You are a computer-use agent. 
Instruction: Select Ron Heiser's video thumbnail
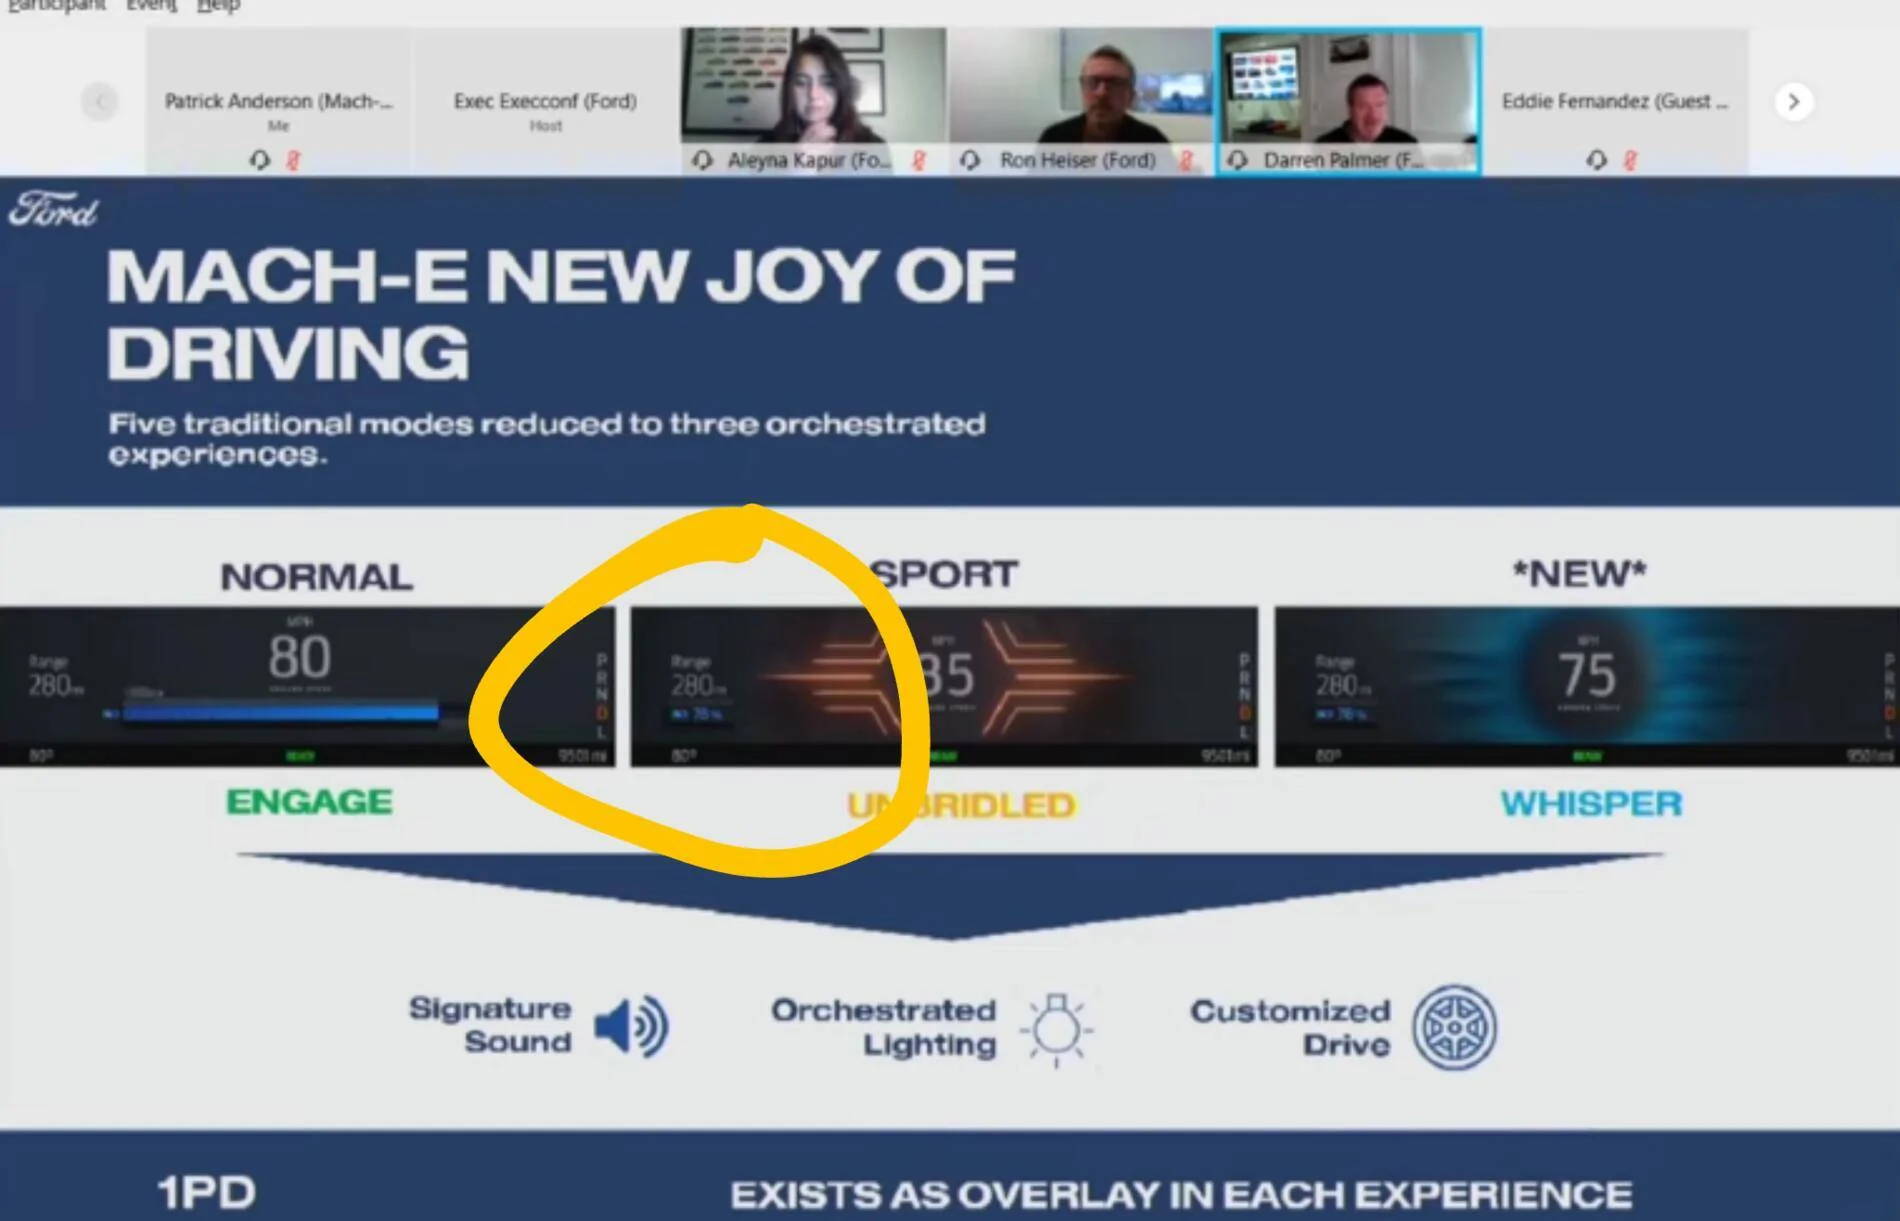point(1080,102)
